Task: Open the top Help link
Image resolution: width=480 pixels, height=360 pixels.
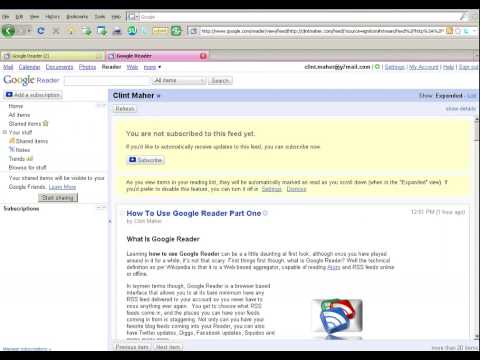Action: click(x=448, y=67)
